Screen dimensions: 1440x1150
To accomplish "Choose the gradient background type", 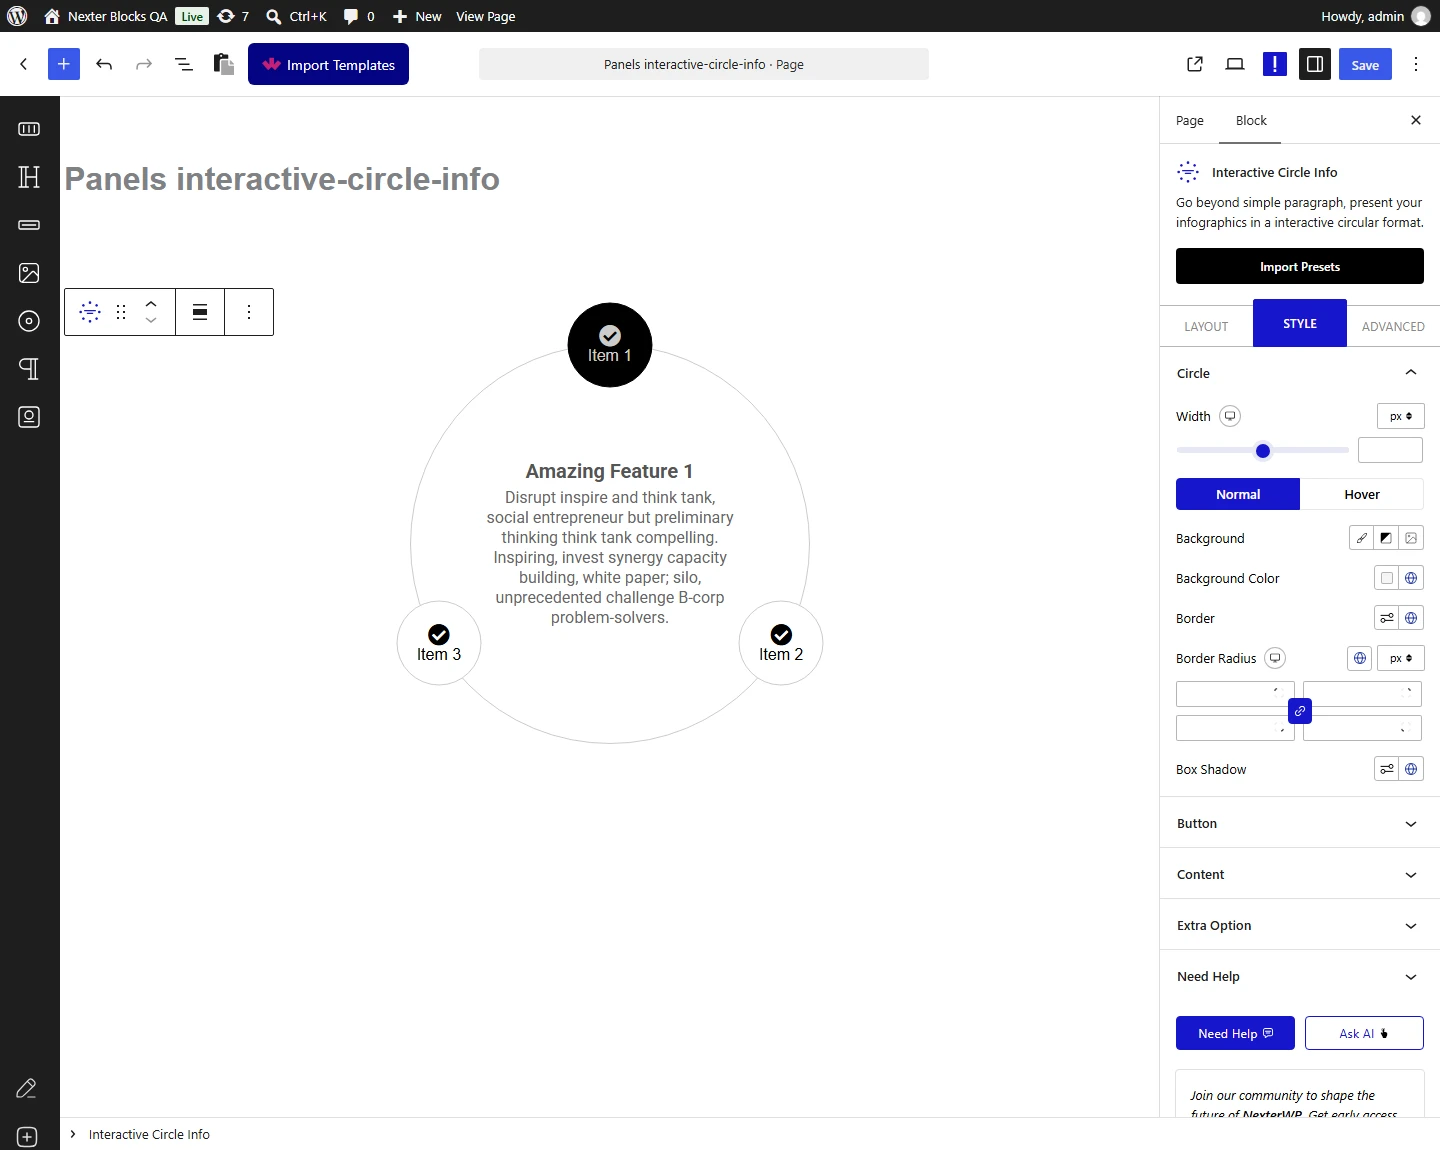I will (x=1386, y=538).
